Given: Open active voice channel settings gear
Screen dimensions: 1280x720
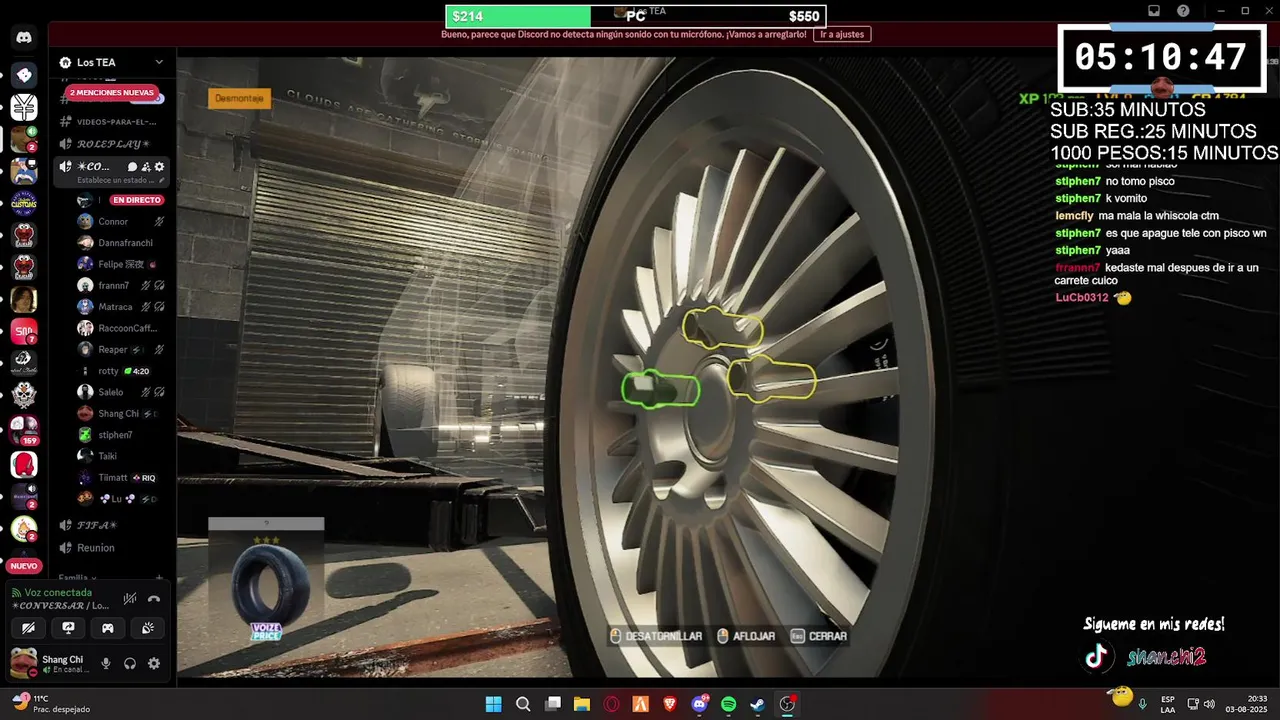Looking at the screenshot, I should 159,167.
